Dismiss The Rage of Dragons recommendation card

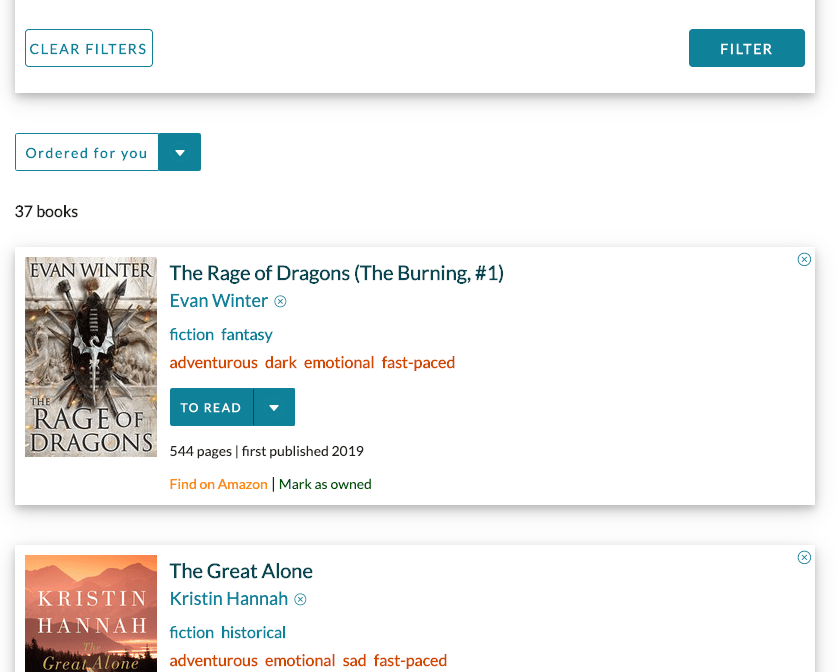point(804,259)
